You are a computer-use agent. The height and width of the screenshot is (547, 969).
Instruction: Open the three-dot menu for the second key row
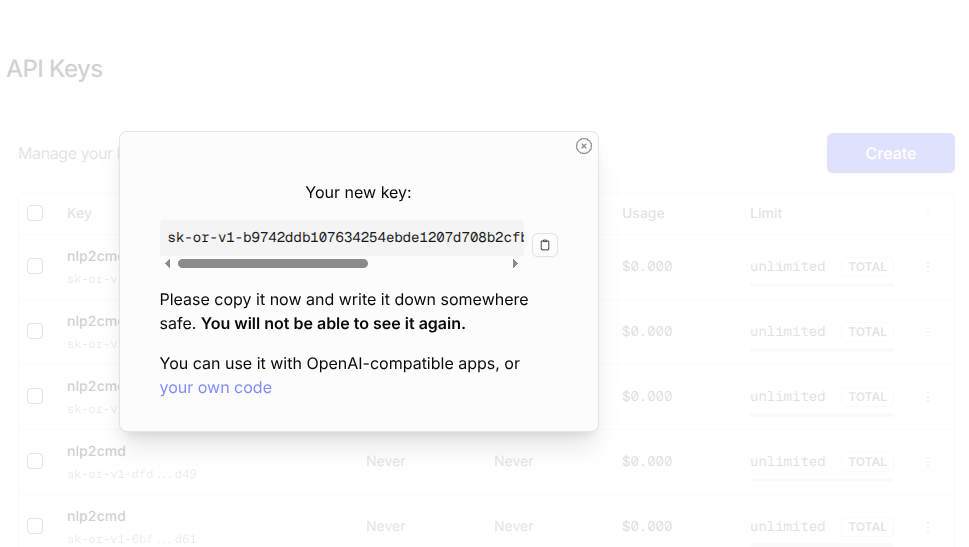coord(928,332)
